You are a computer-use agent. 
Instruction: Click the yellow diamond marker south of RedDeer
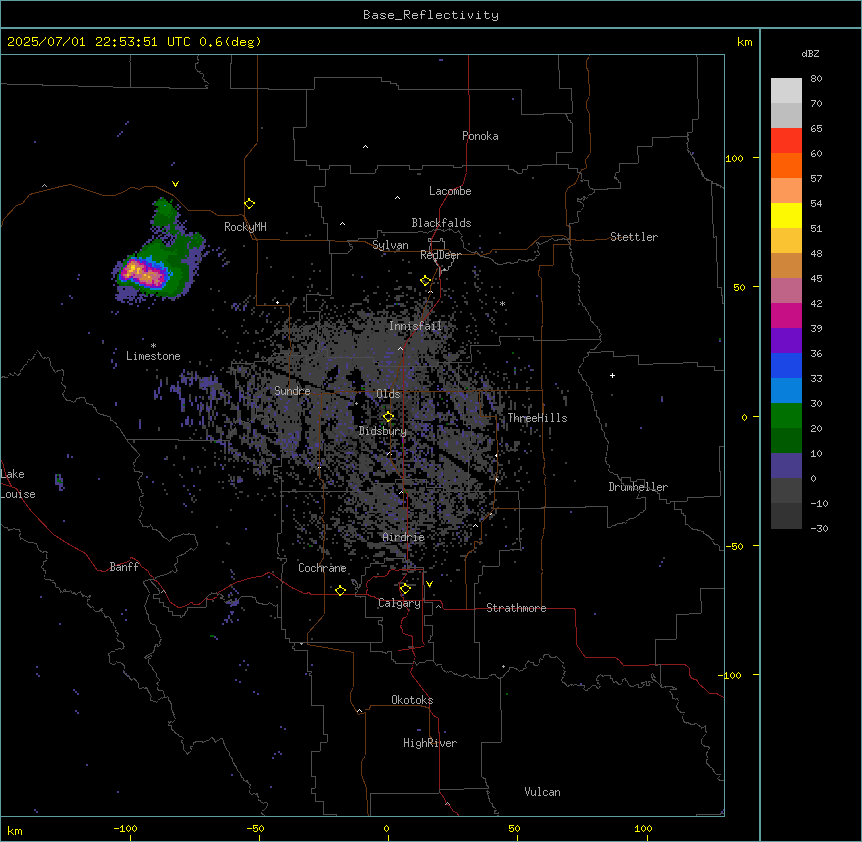pos(426,281)
